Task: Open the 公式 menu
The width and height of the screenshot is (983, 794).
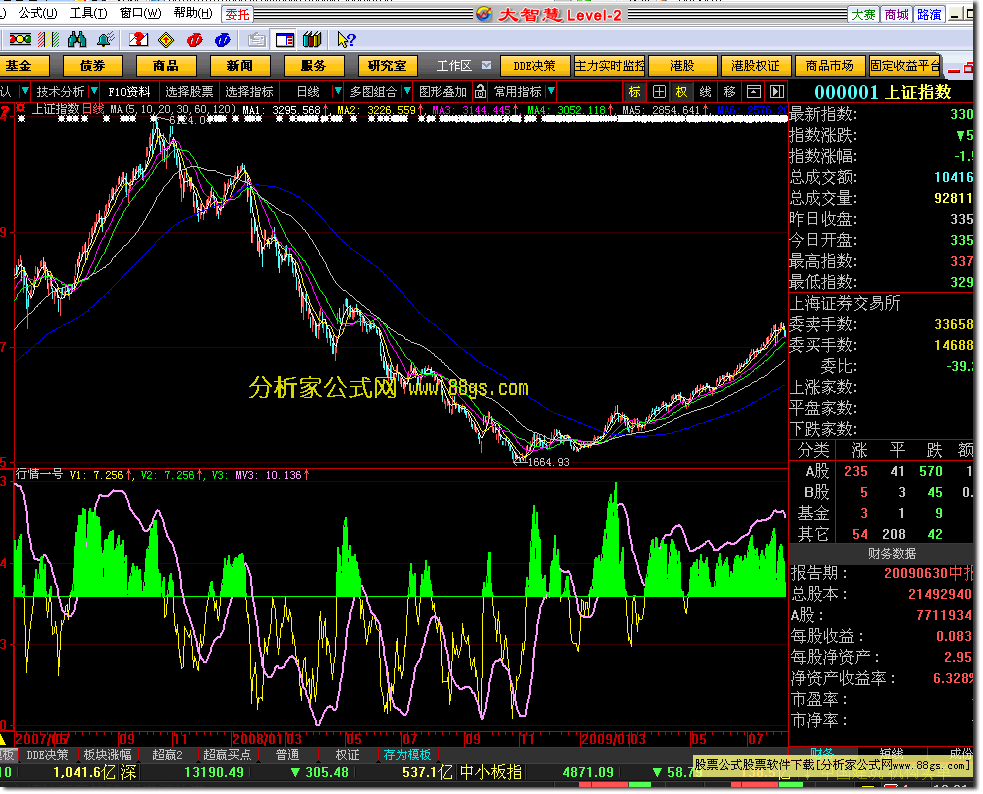Action: (38, 13)
